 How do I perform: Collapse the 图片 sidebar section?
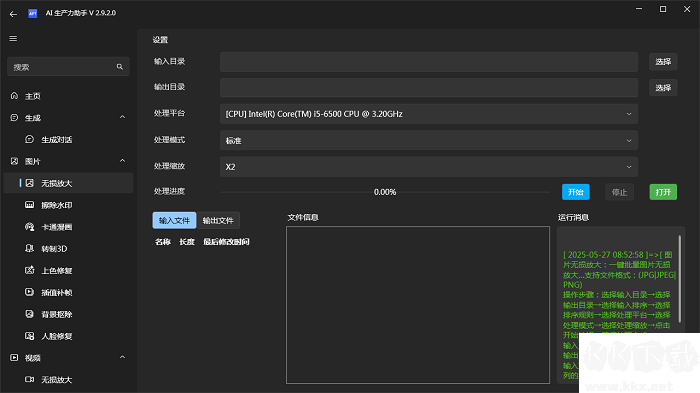pos(122,161)
